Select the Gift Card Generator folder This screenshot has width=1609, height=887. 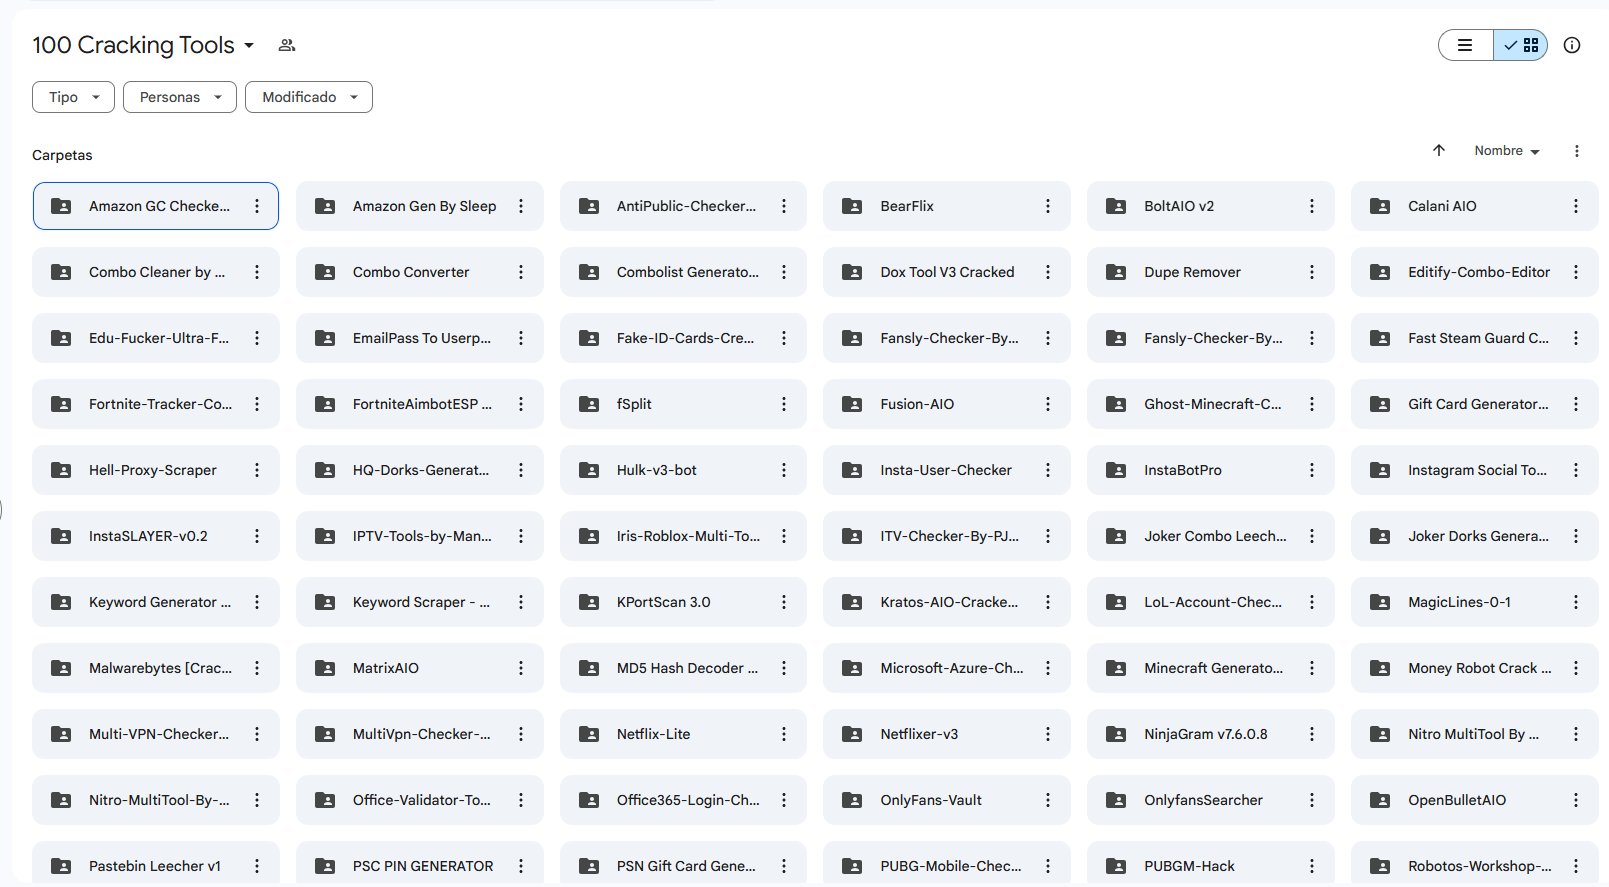[1475, 404]
